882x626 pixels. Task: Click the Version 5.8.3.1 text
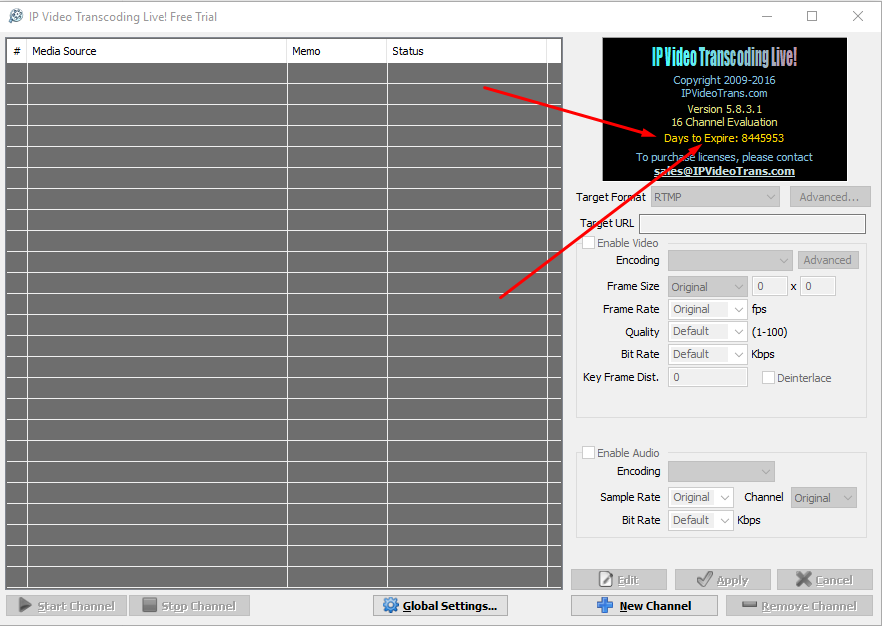pos(724,109)
